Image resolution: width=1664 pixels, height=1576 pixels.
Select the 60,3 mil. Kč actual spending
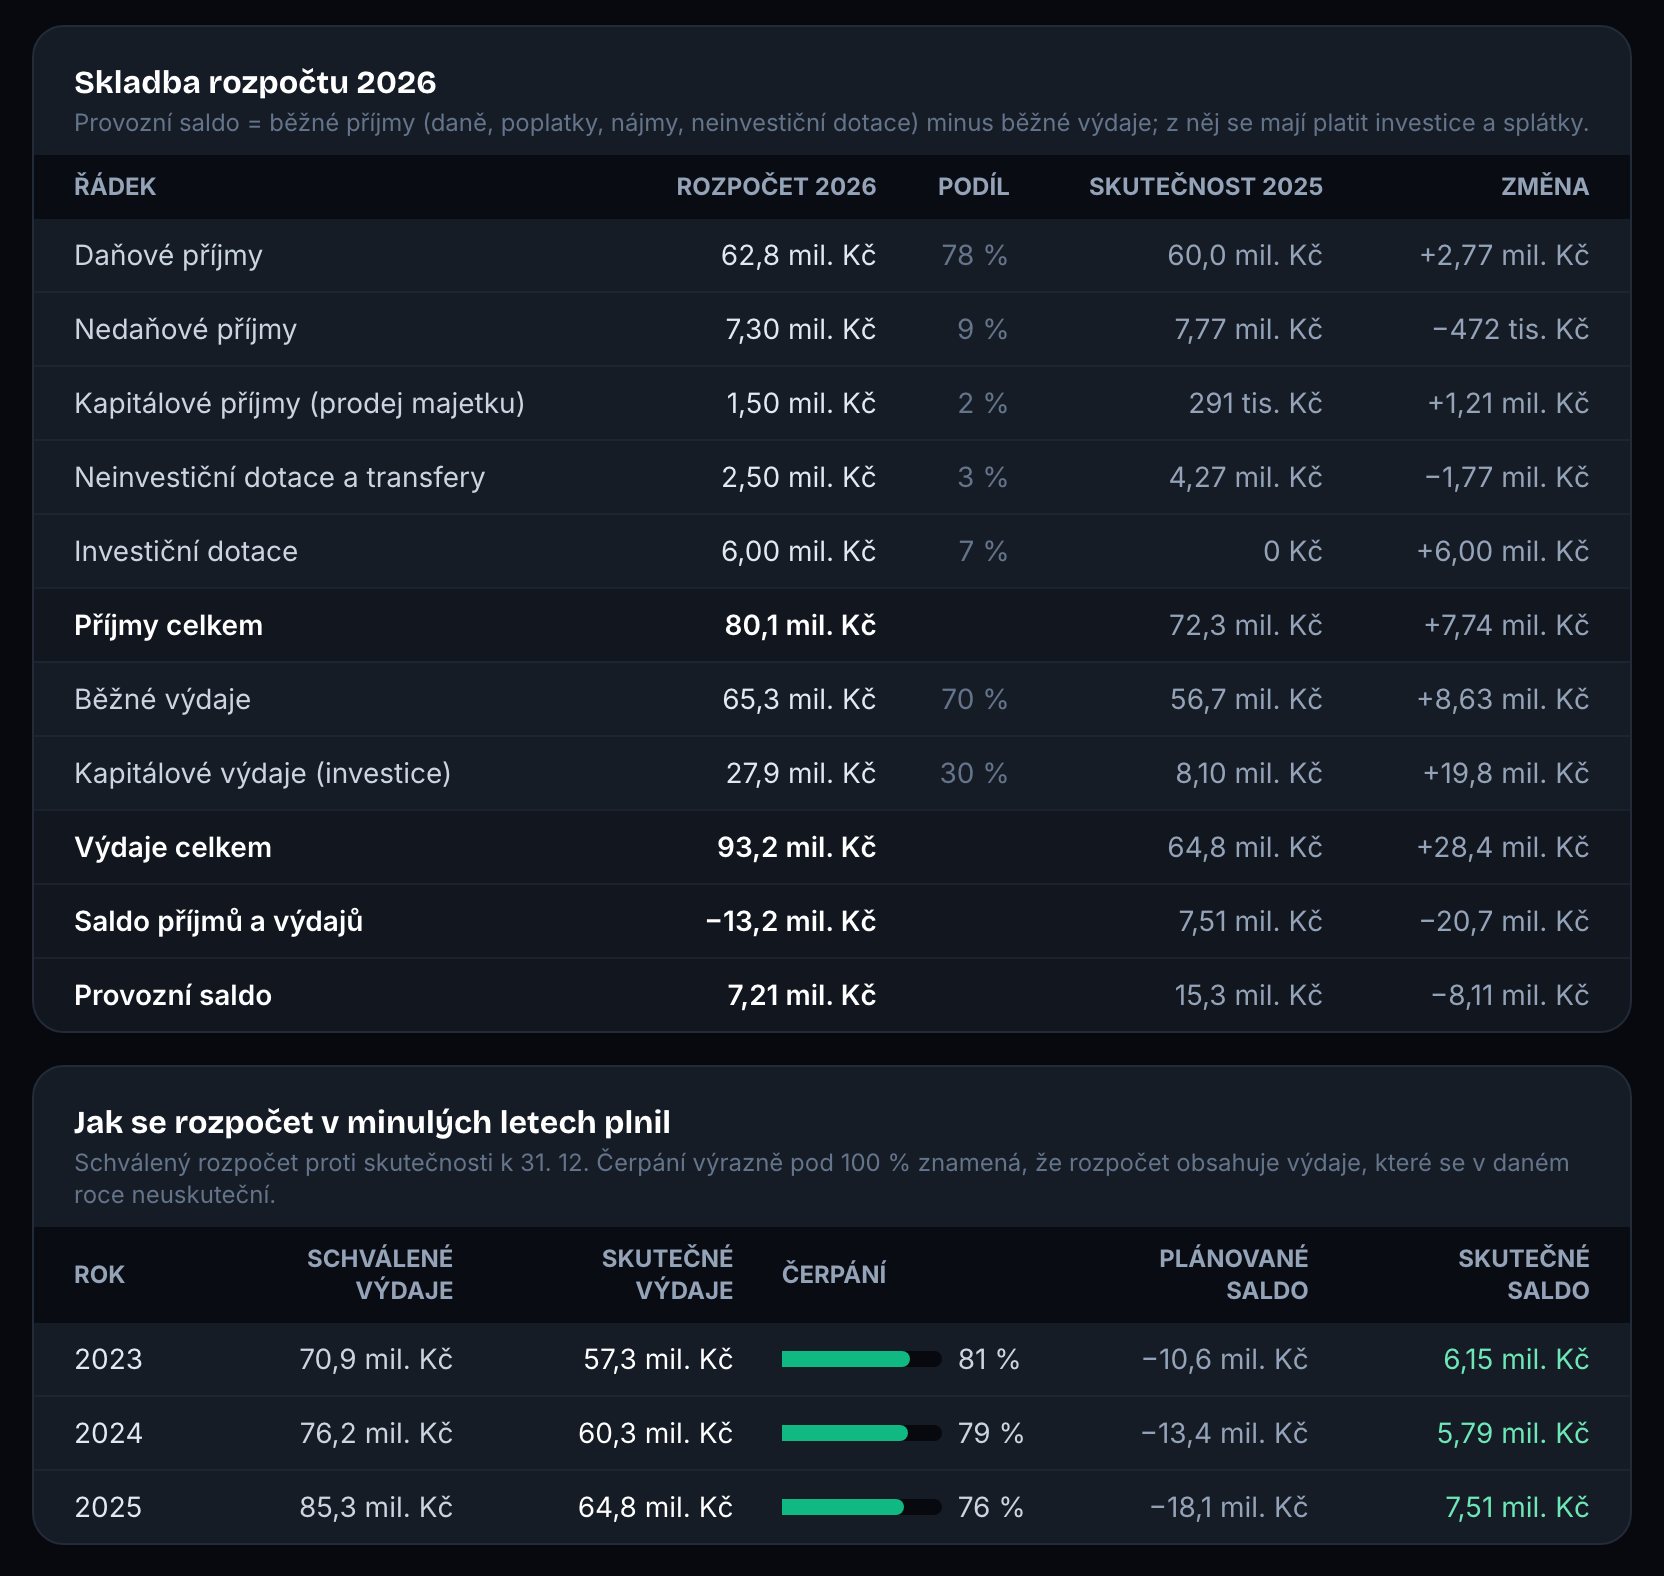coord(655,1434)
